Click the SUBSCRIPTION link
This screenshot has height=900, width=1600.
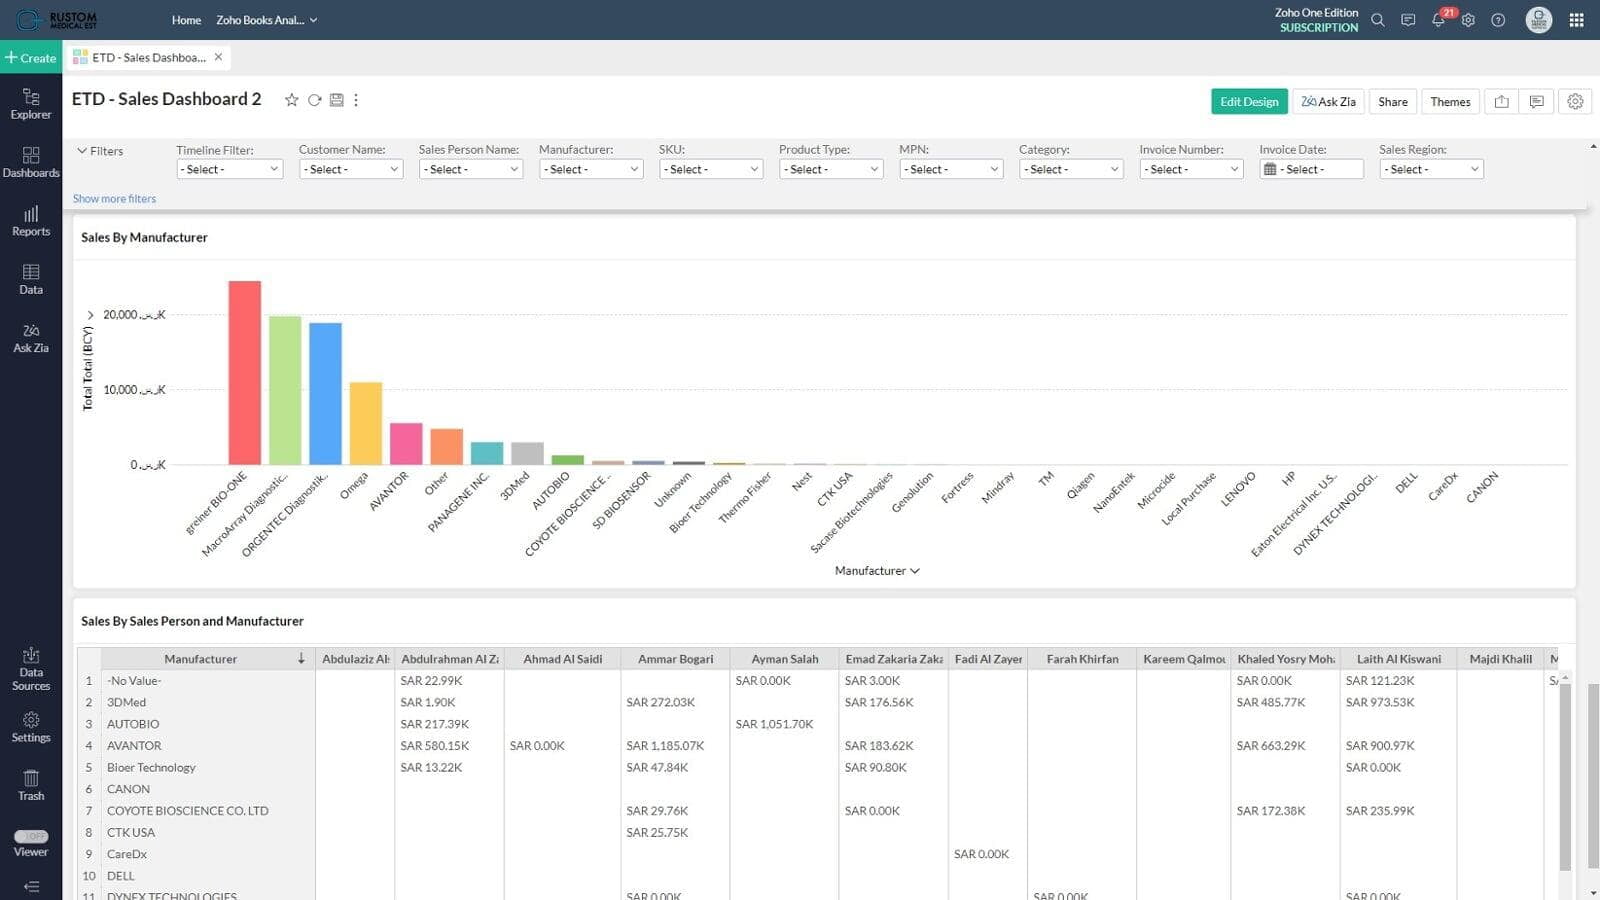pyautogui.click(x=1319, y=28)
